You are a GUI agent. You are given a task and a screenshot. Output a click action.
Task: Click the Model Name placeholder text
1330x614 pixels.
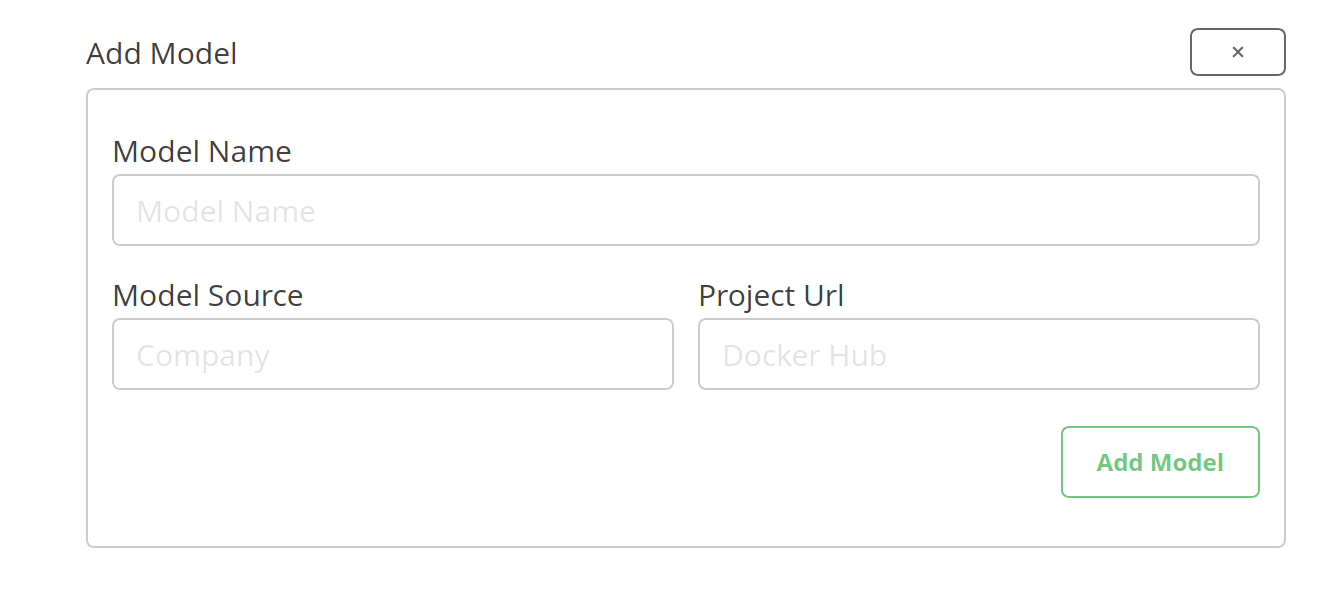(x=226, y=210)
